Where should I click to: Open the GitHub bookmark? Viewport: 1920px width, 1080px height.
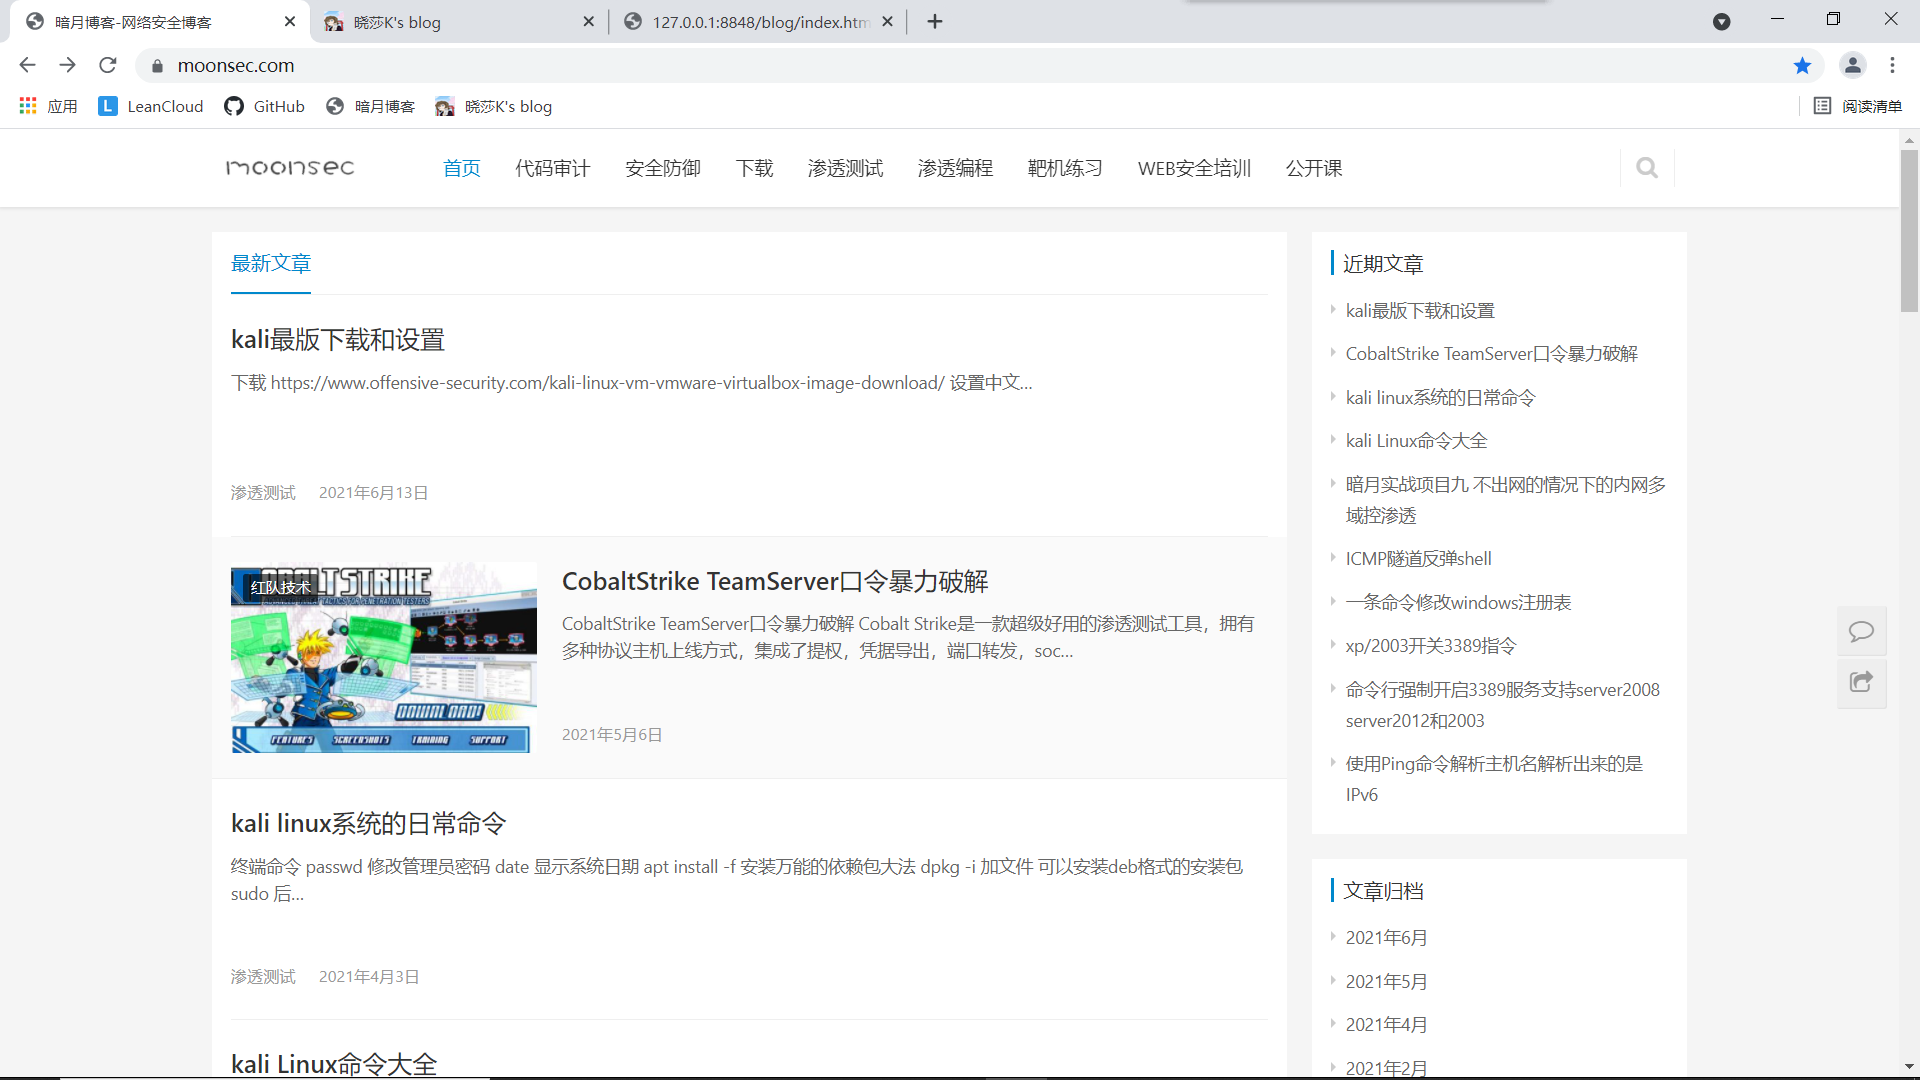[265, 106]
